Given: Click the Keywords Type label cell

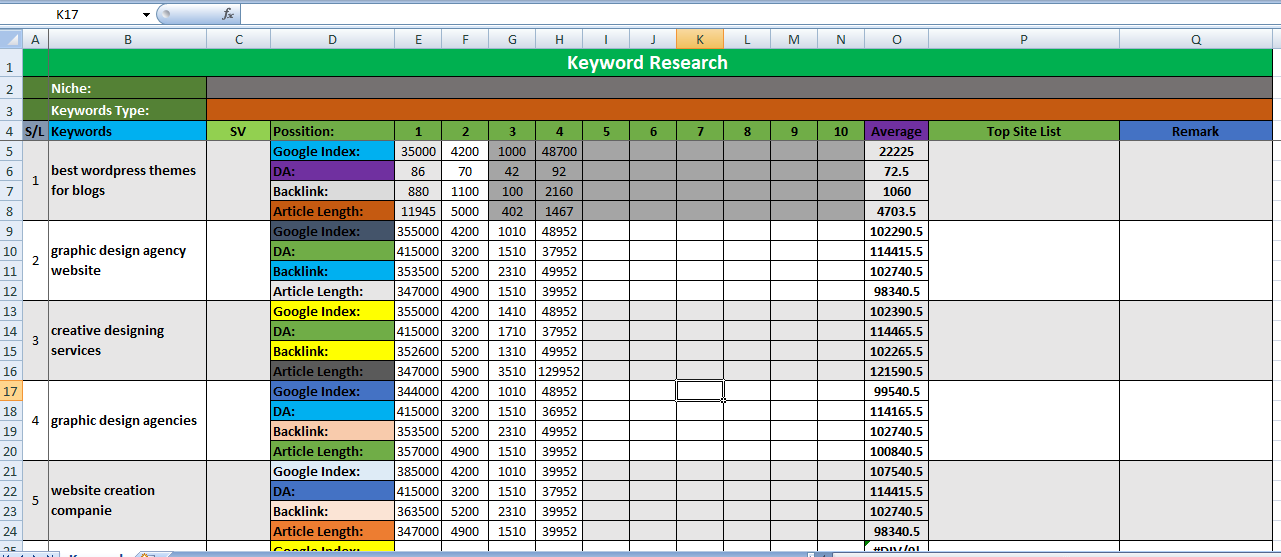Looking at the screenshot, I should pos(114,110).
